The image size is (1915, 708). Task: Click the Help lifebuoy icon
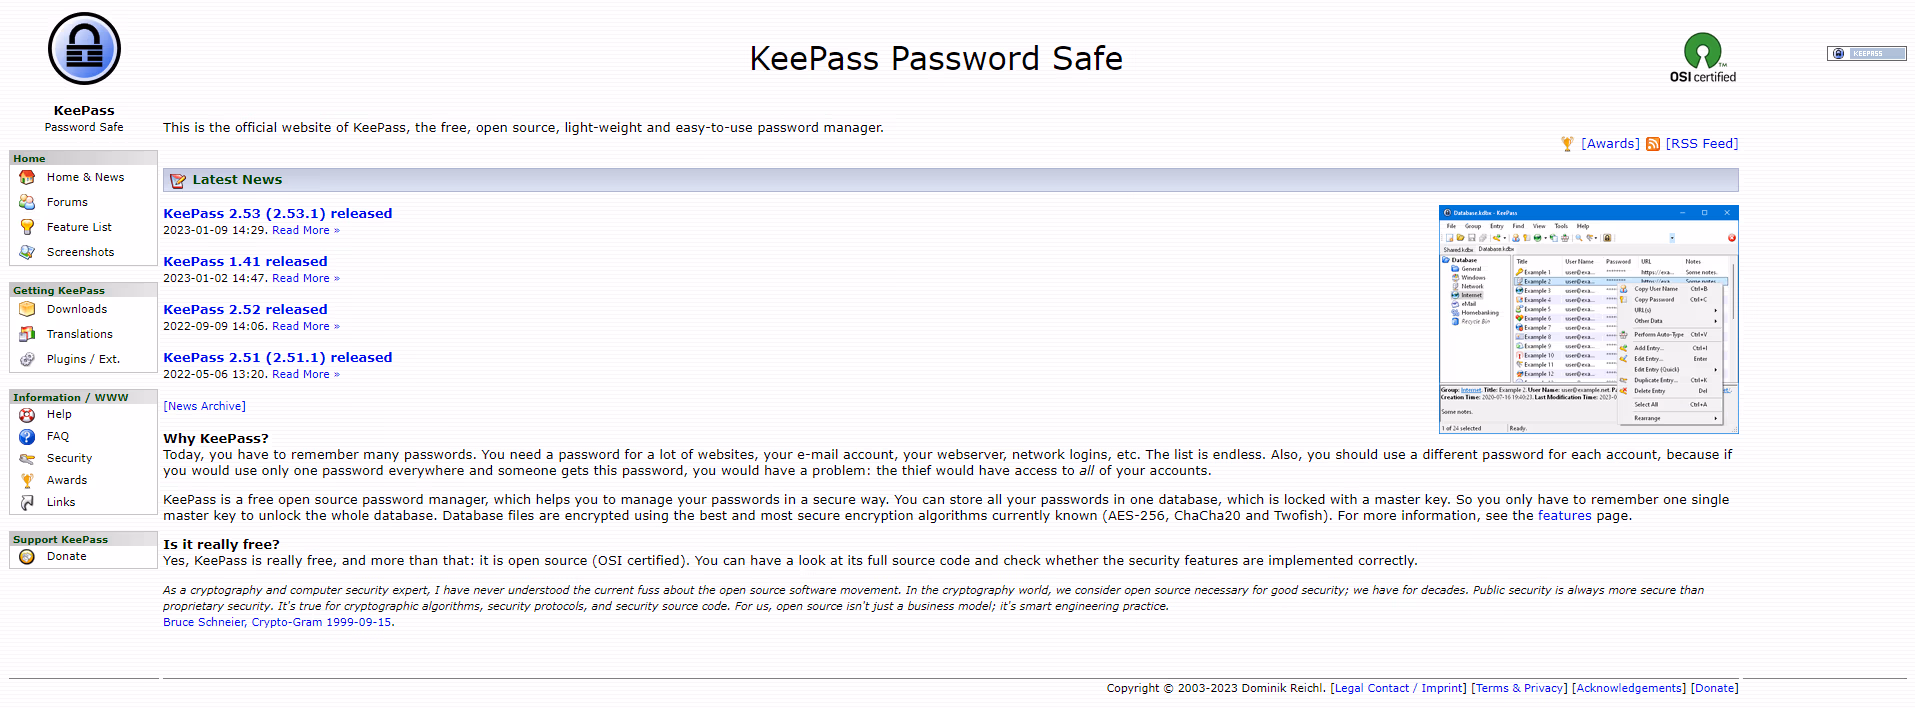click(x=27, y=414)
